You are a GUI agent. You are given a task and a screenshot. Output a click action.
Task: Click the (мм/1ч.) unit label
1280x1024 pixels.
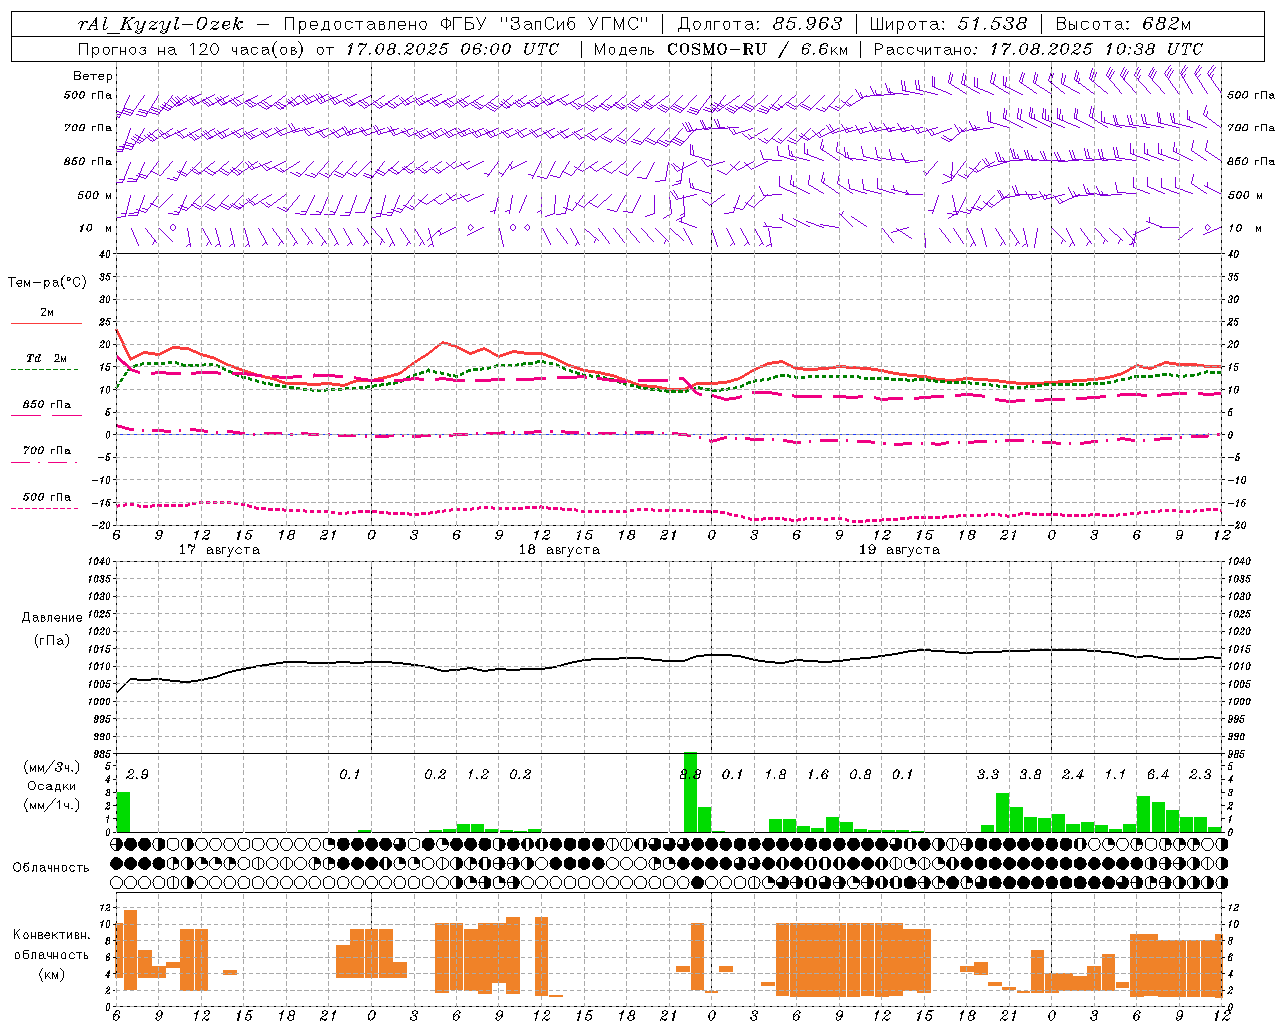pyautogui.click(x=51, y=805)
